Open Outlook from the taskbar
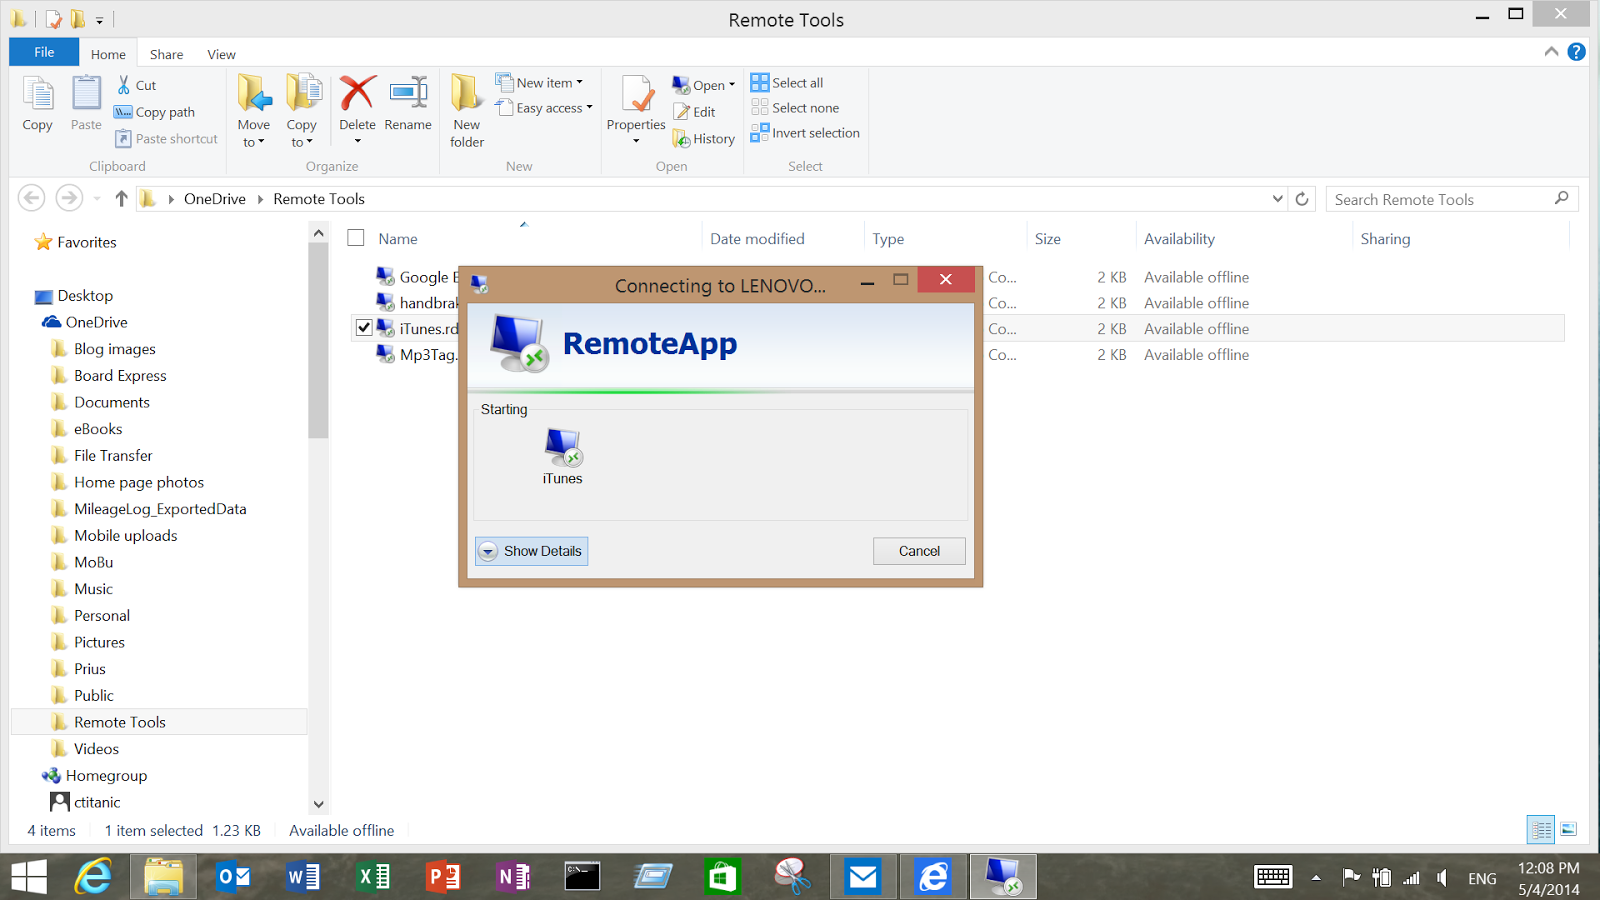 pos(233,877)
